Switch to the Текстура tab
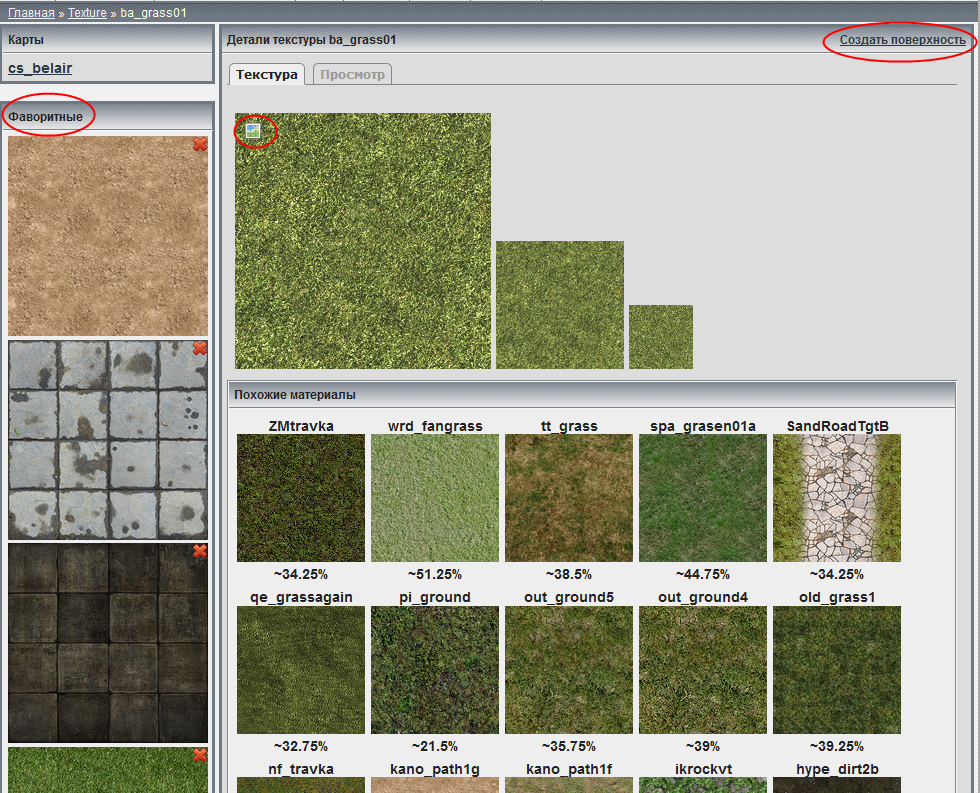980x793 pixels. point(267,74)
